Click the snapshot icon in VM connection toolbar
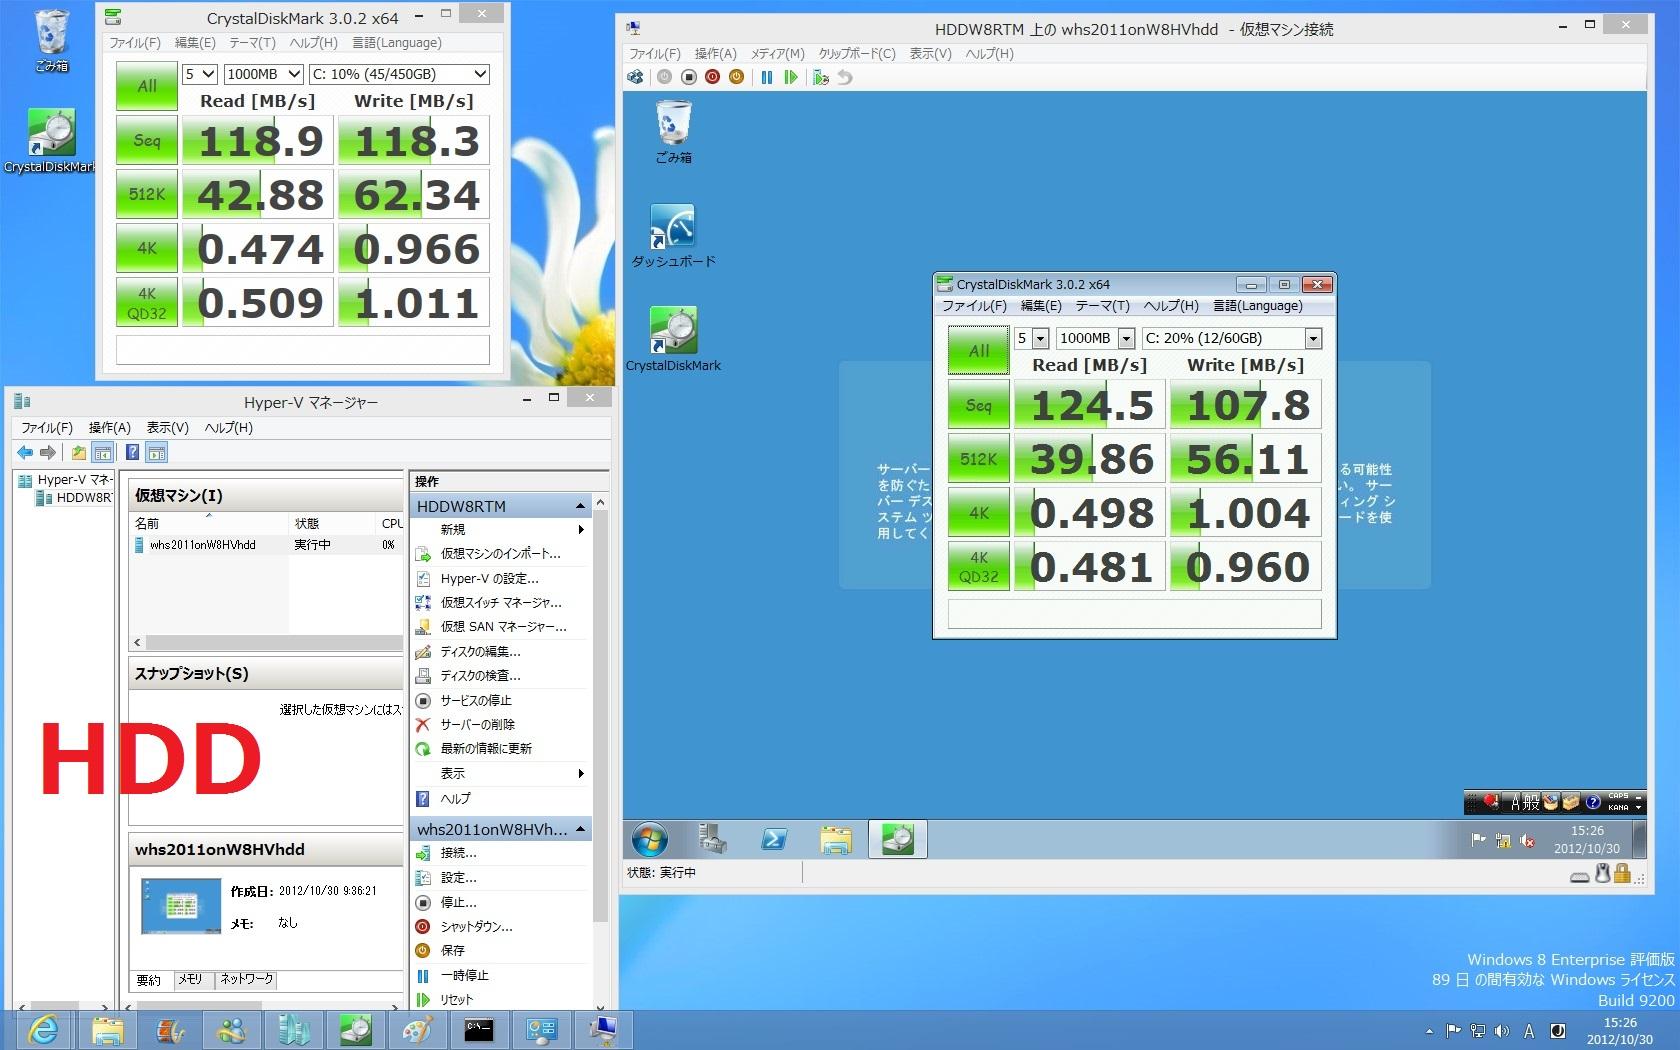Viewport: 1680px width, 1050px height. 820,77
